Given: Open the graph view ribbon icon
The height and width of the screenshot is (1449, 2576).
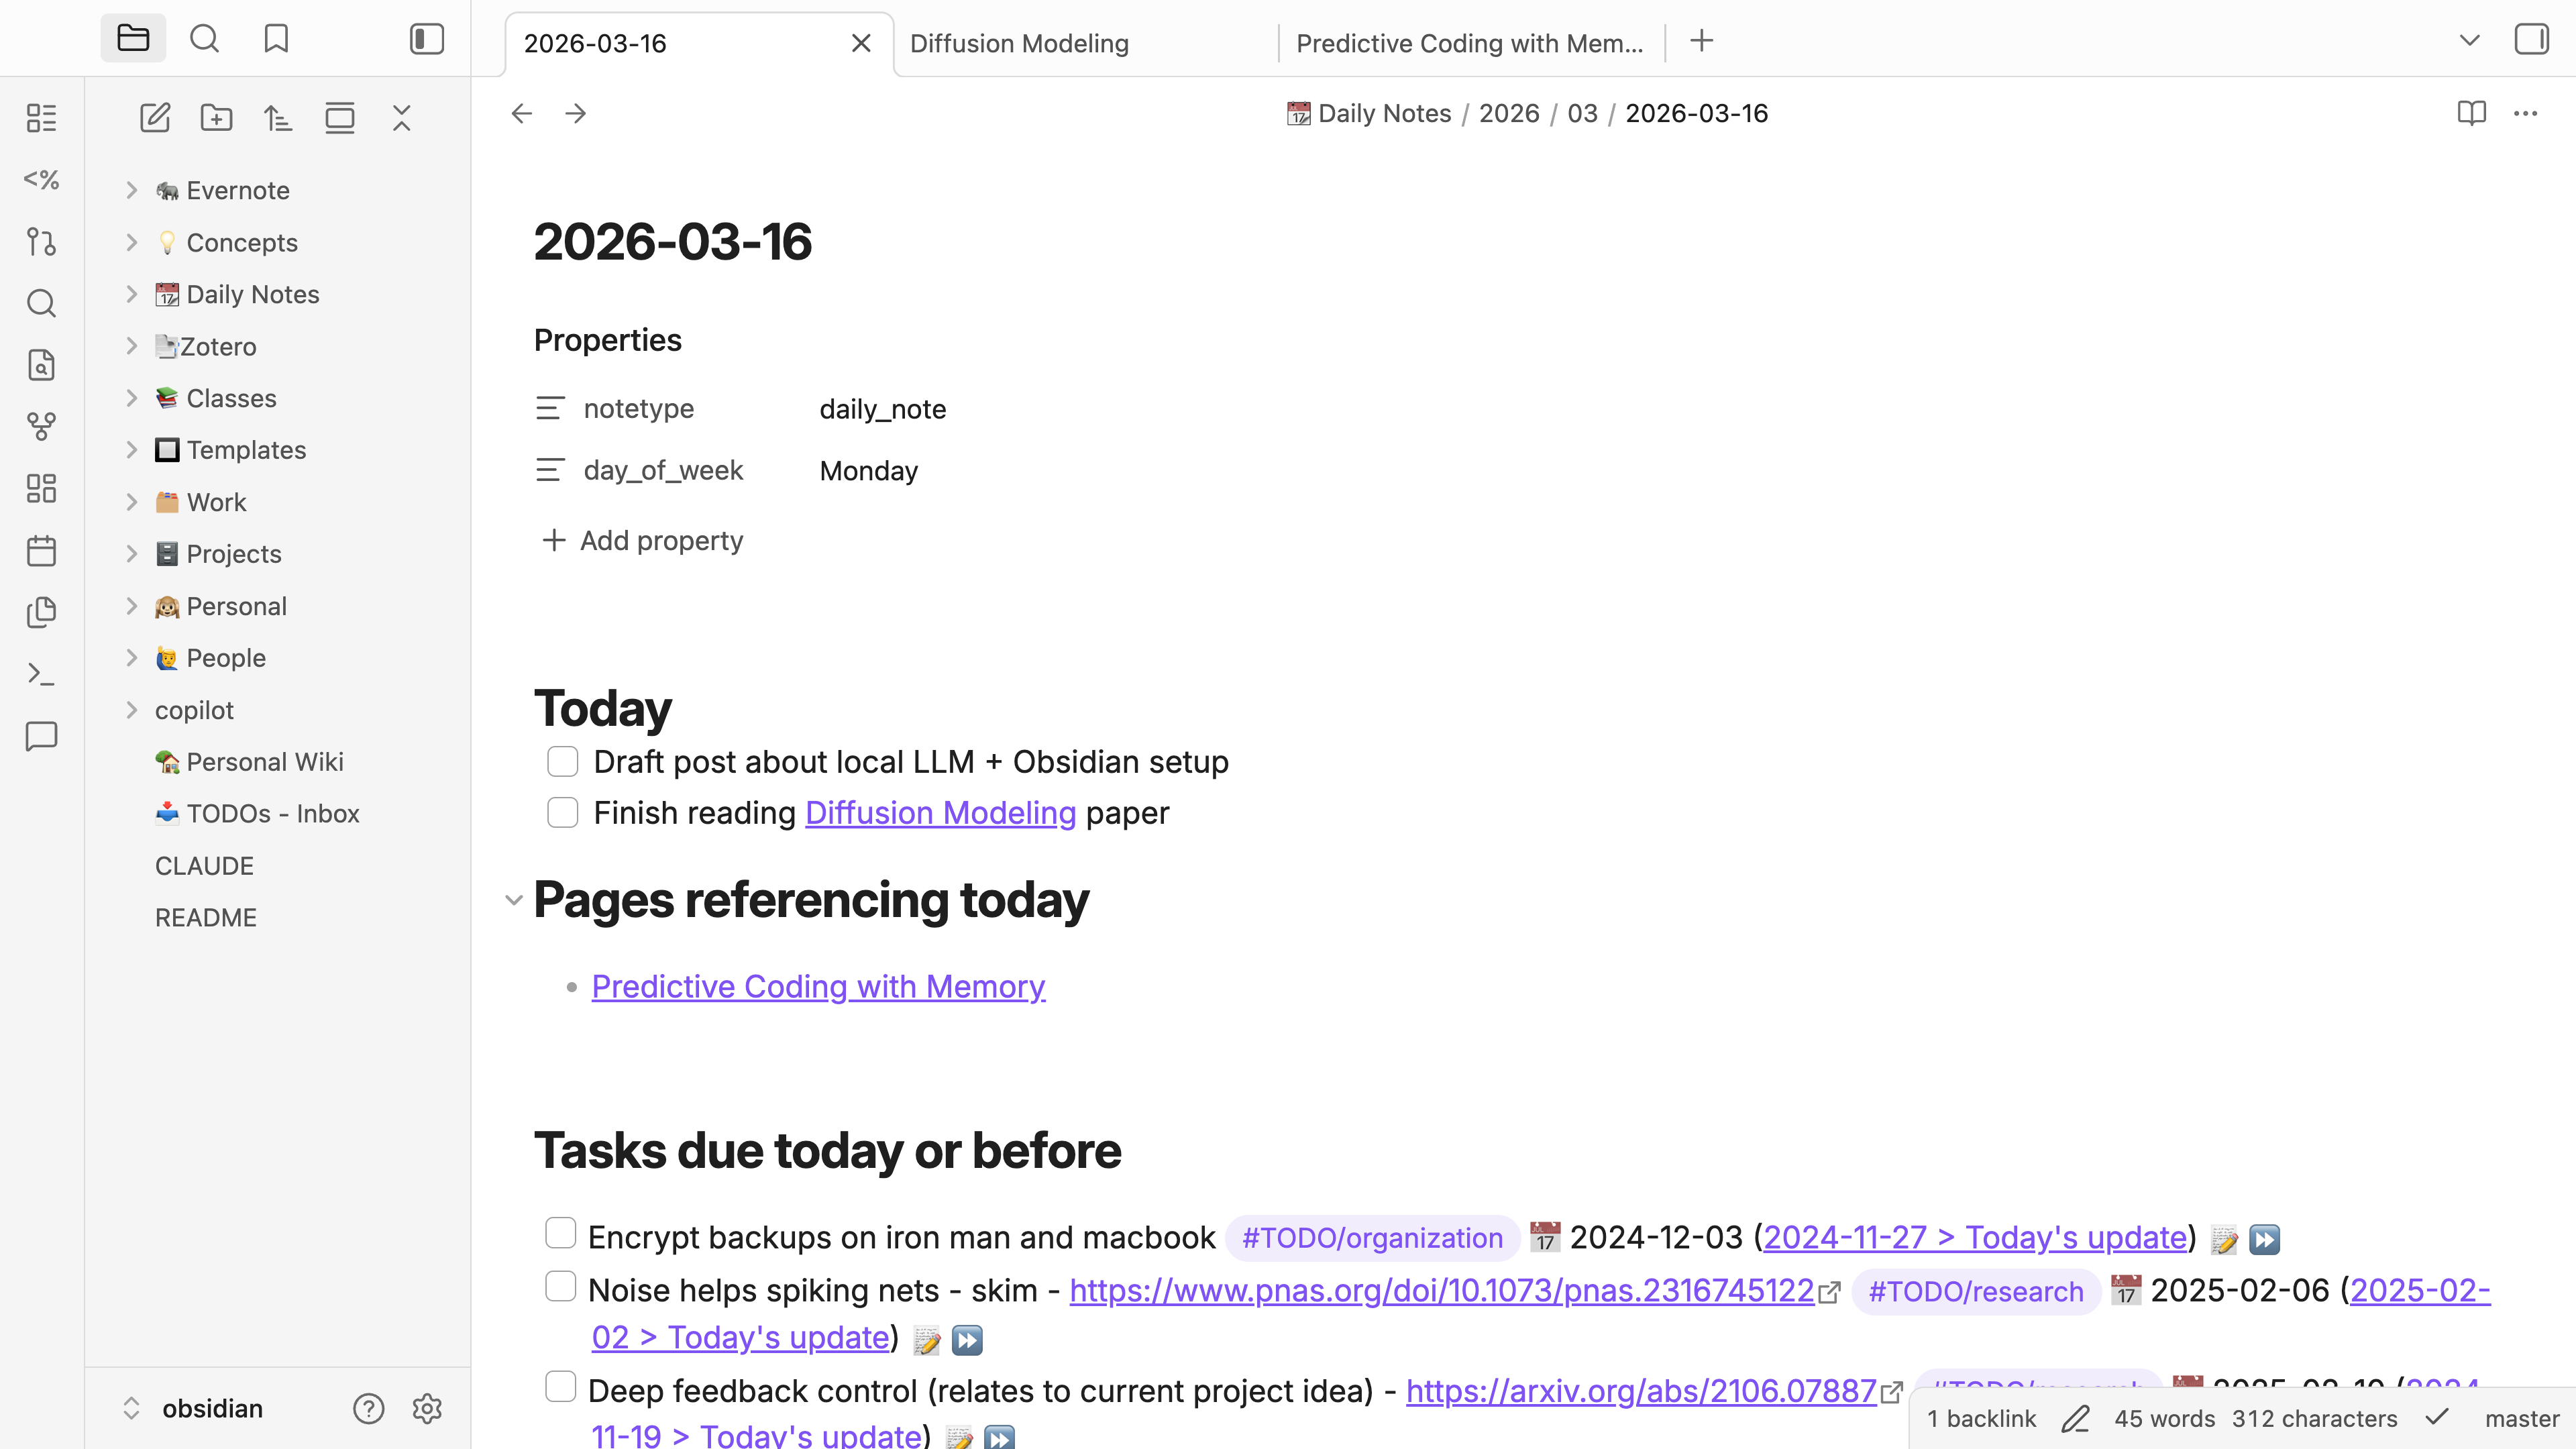Looking at the screenshot, I should pos(41,427).
